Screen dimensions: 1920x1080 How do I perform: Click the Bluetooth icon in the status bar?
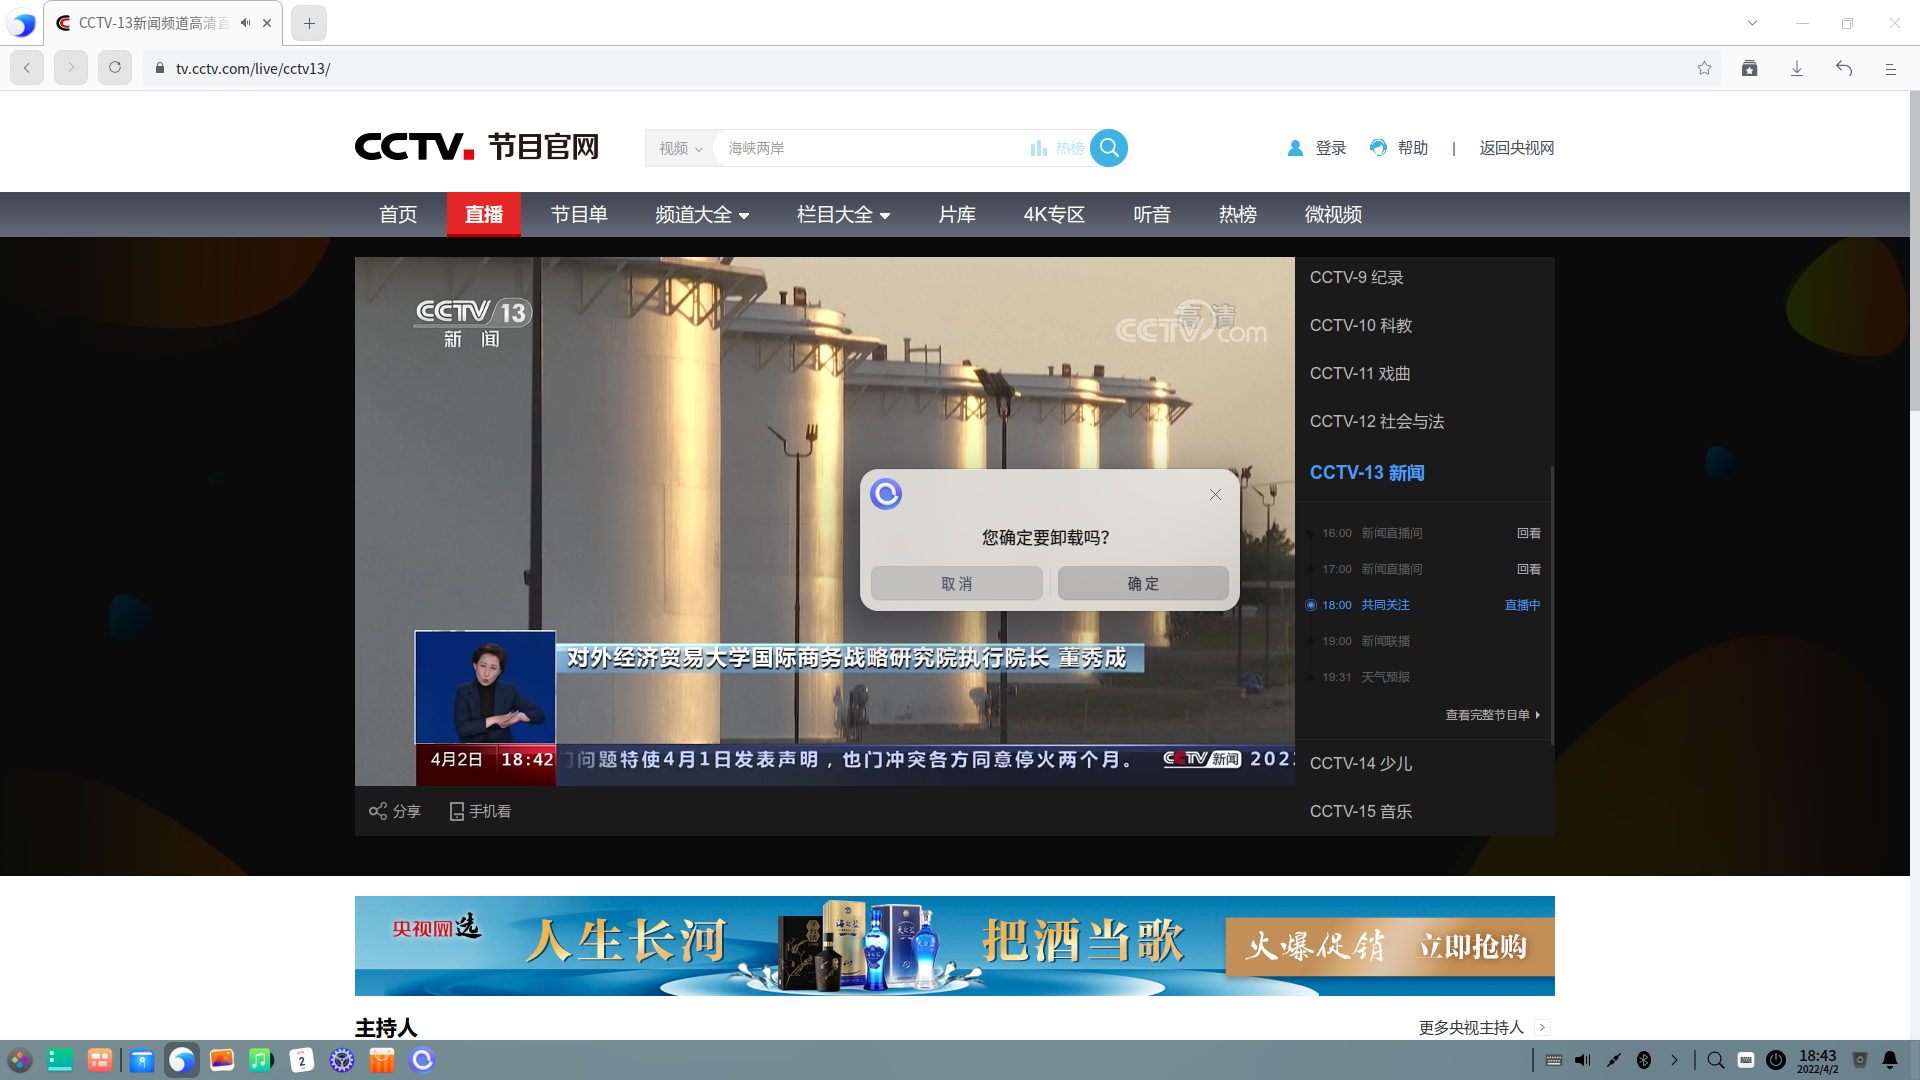click(1642, 1060)
